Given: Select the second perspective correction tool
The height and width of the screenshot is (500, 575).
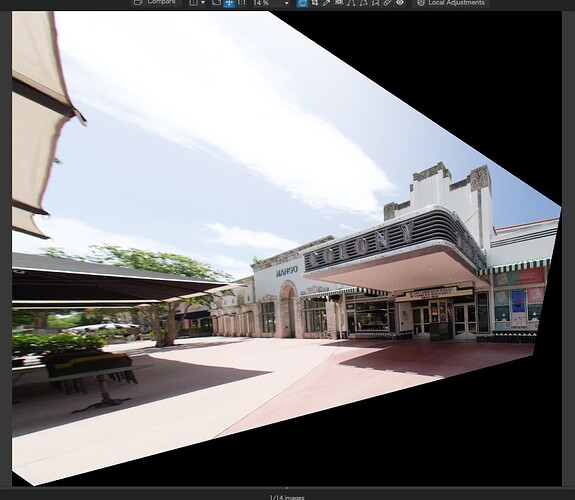Looking at the screenshot, I should point(363,3).
